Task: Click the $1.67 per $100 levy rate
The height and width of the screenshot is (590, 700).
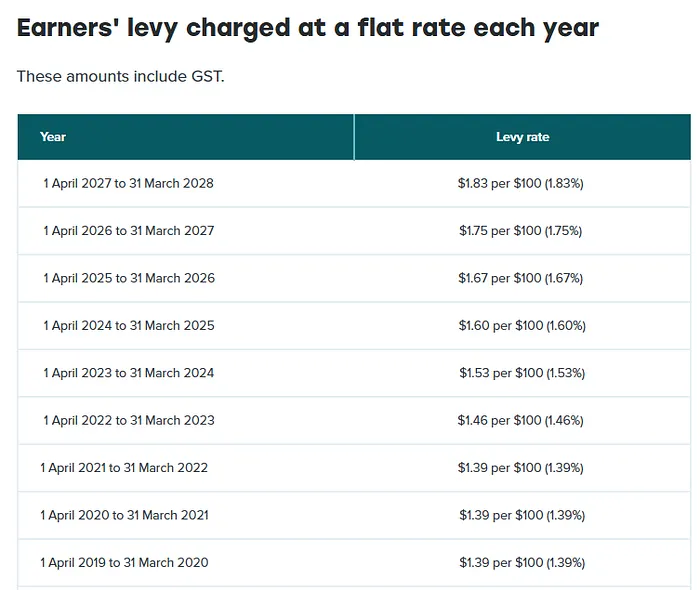Action: 521,278
